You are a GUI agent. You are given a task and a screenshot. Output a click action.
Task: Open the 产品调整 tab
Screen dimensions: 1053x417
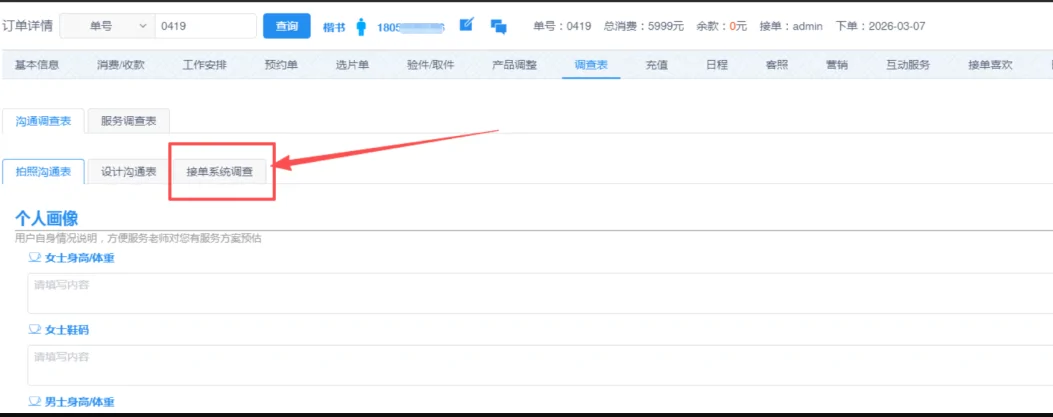[514, 65]
